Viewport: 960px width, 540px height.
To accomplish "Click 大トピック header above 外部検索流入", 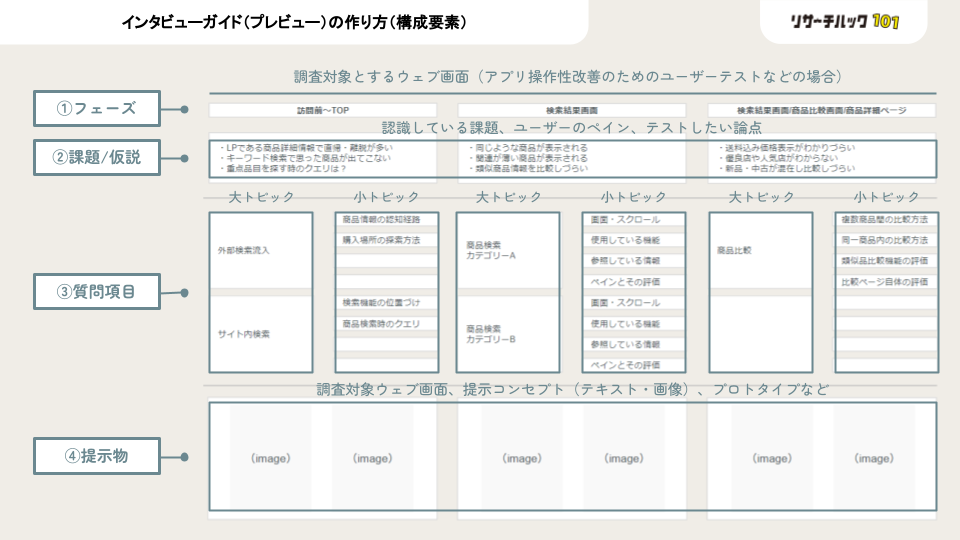I will point(261,197).
